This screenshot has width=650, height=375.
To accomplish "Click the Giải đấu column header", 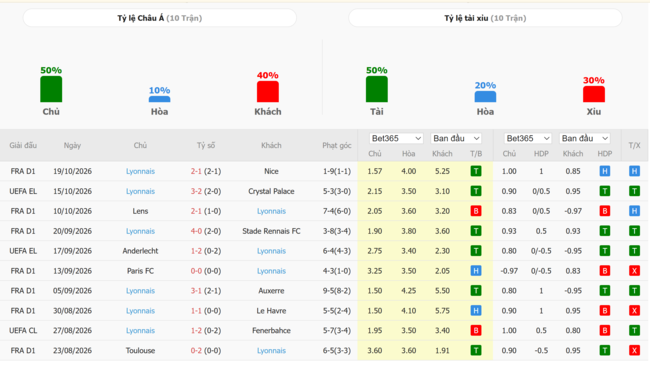I will (23, 145).
